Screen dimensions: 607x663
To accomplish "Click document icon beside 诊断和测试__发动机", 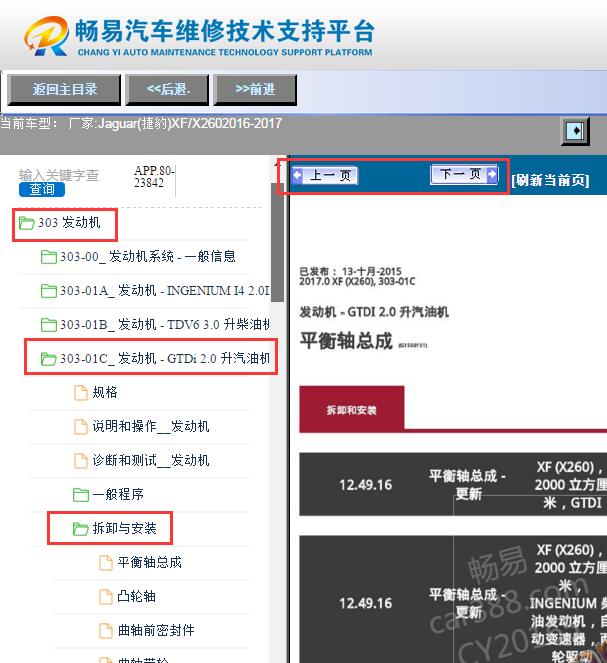I will click(x=81, y=460).
